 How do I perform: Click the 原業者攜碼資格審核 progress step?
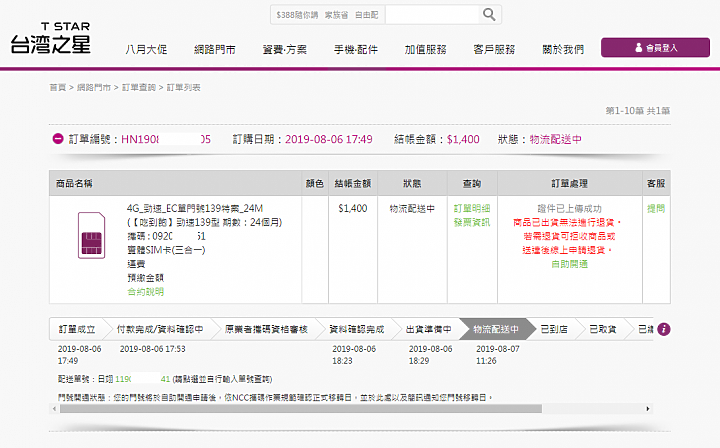[266, 329]
